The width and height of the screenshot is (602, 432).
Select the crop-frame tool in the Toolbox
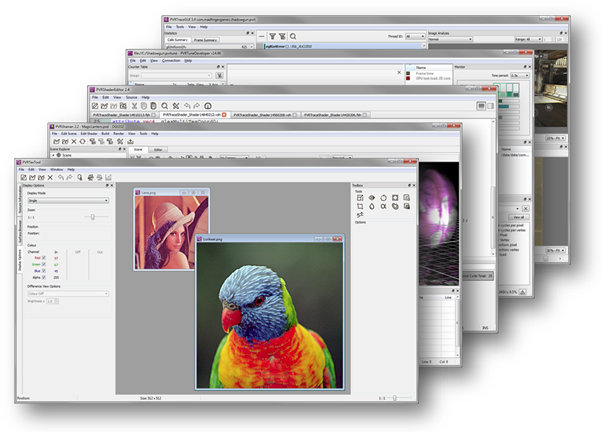pyautogui.click(x=360, y=206)
